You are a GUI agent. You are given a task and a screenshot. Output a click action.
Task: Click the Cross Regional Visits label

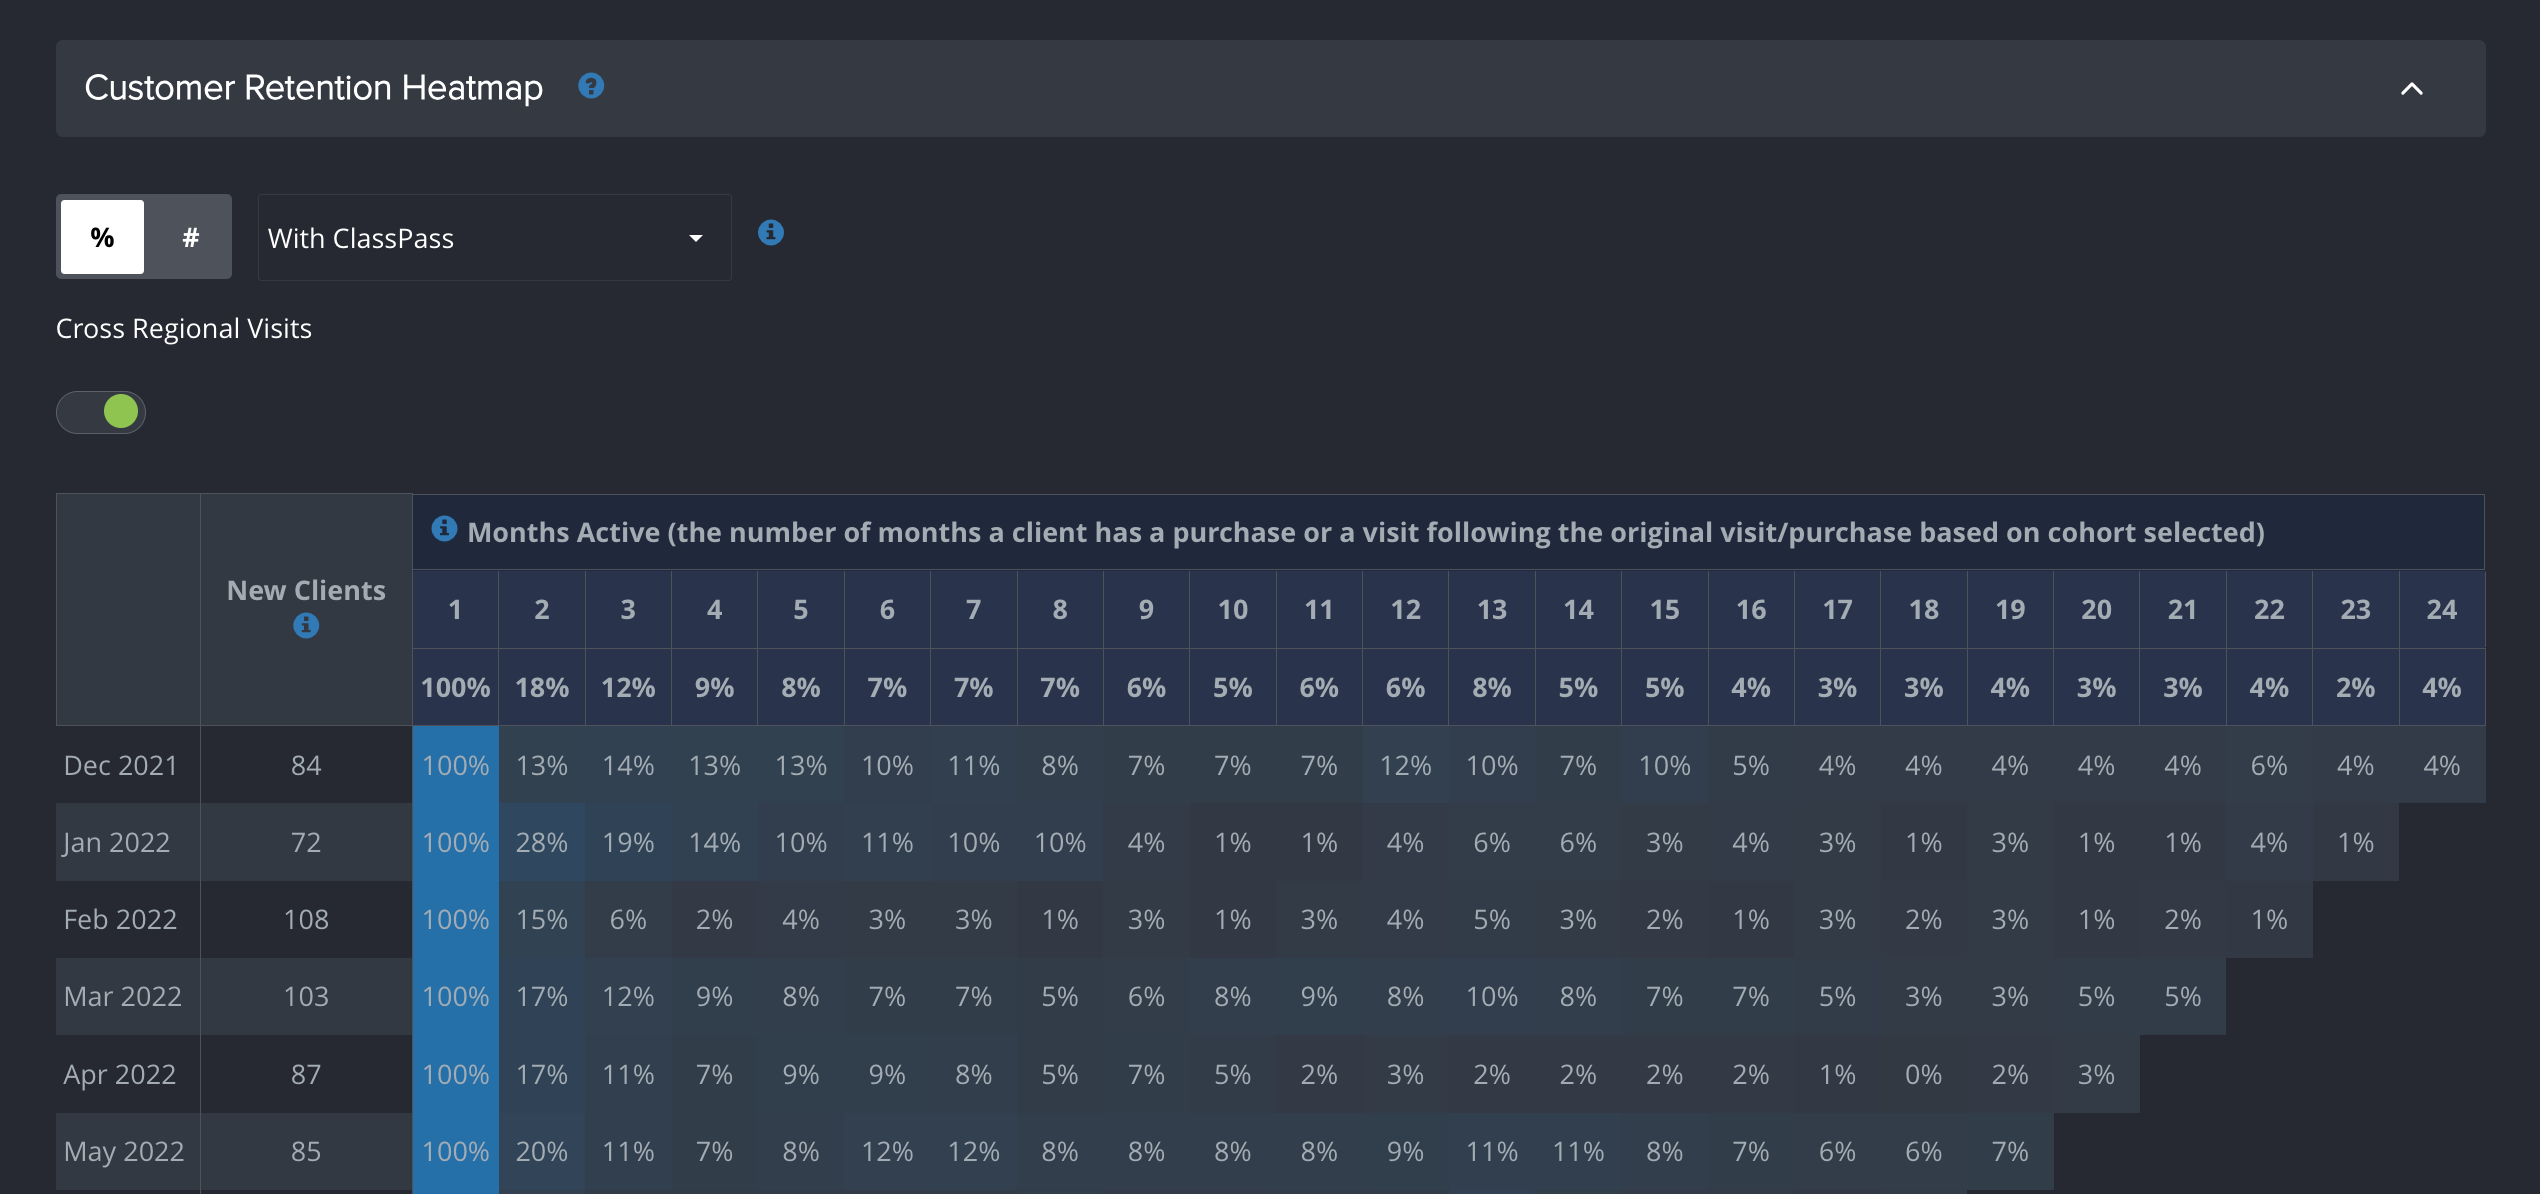click(183, 328)
